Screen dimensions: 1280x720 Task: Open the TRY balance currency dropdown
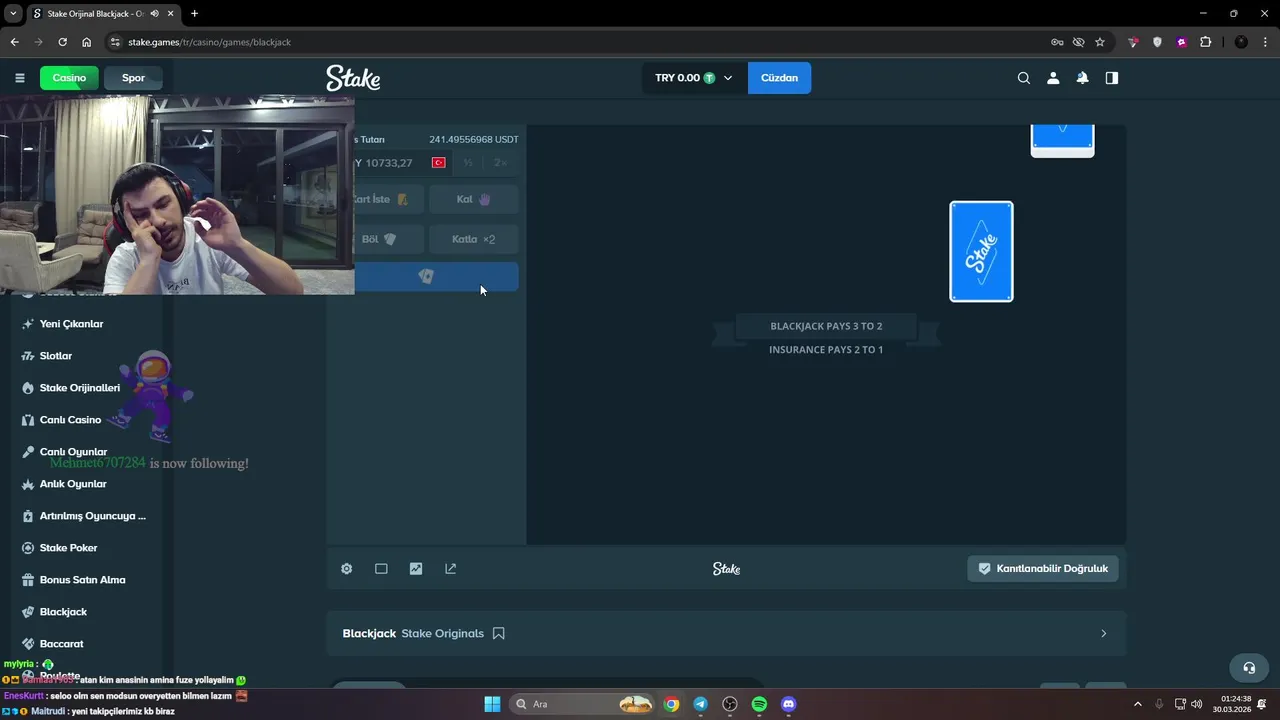pyautogui.click(x=694, y=78)
